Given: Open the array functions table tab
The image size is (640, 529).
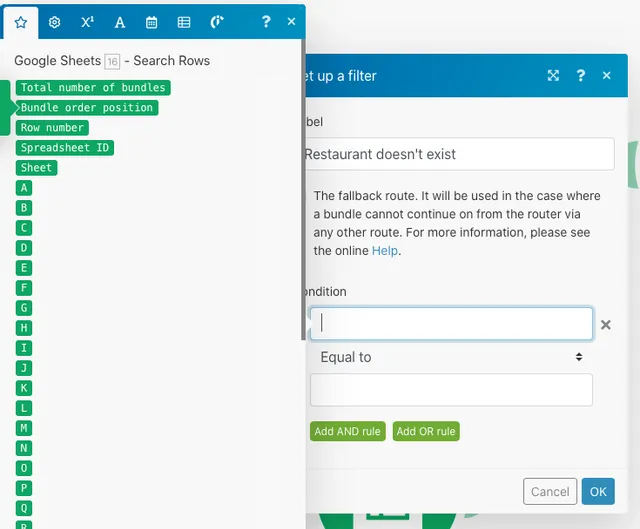Looking at the screenshot, I should 184,22.
